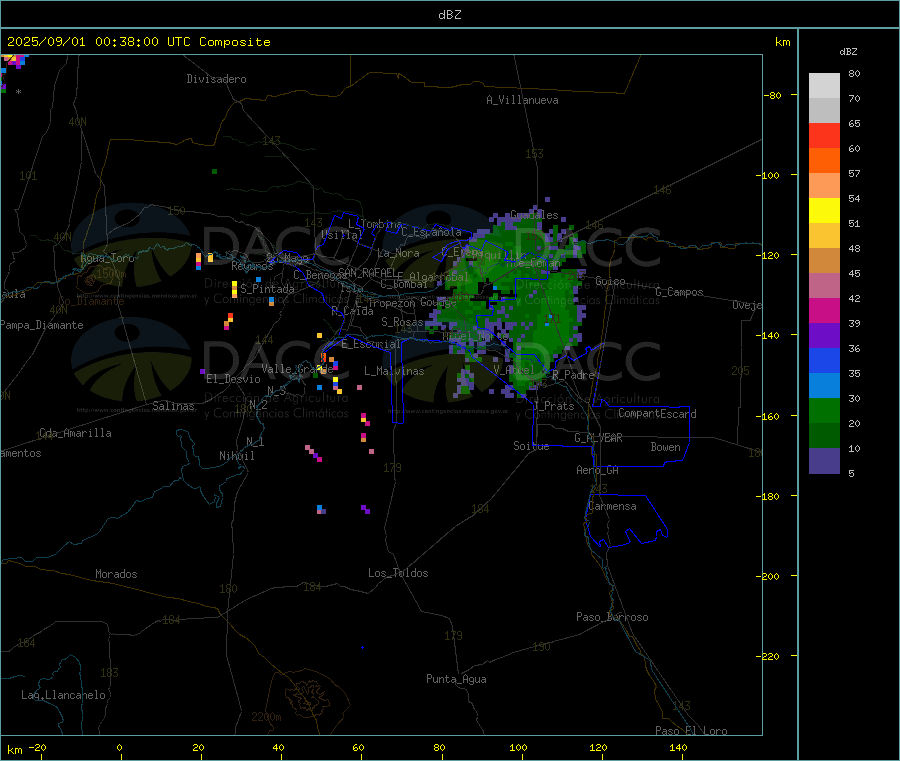Click the Soitue map label
Screen dimensions: 900x761
pyautogui.click(x=532, y=446)
